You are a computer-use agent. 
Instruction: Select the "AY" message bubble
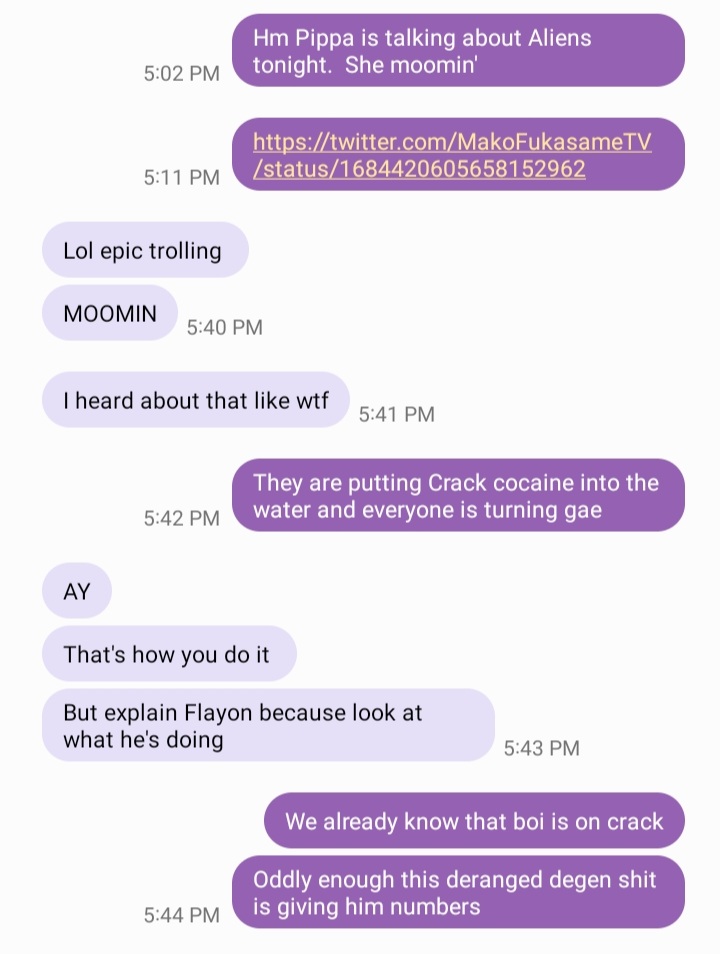[77, 591]
